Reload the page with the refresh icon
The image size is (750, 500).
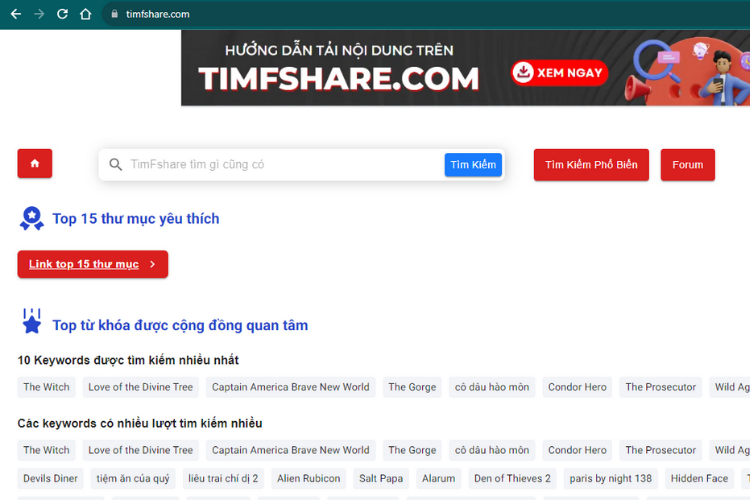(62, 14)
